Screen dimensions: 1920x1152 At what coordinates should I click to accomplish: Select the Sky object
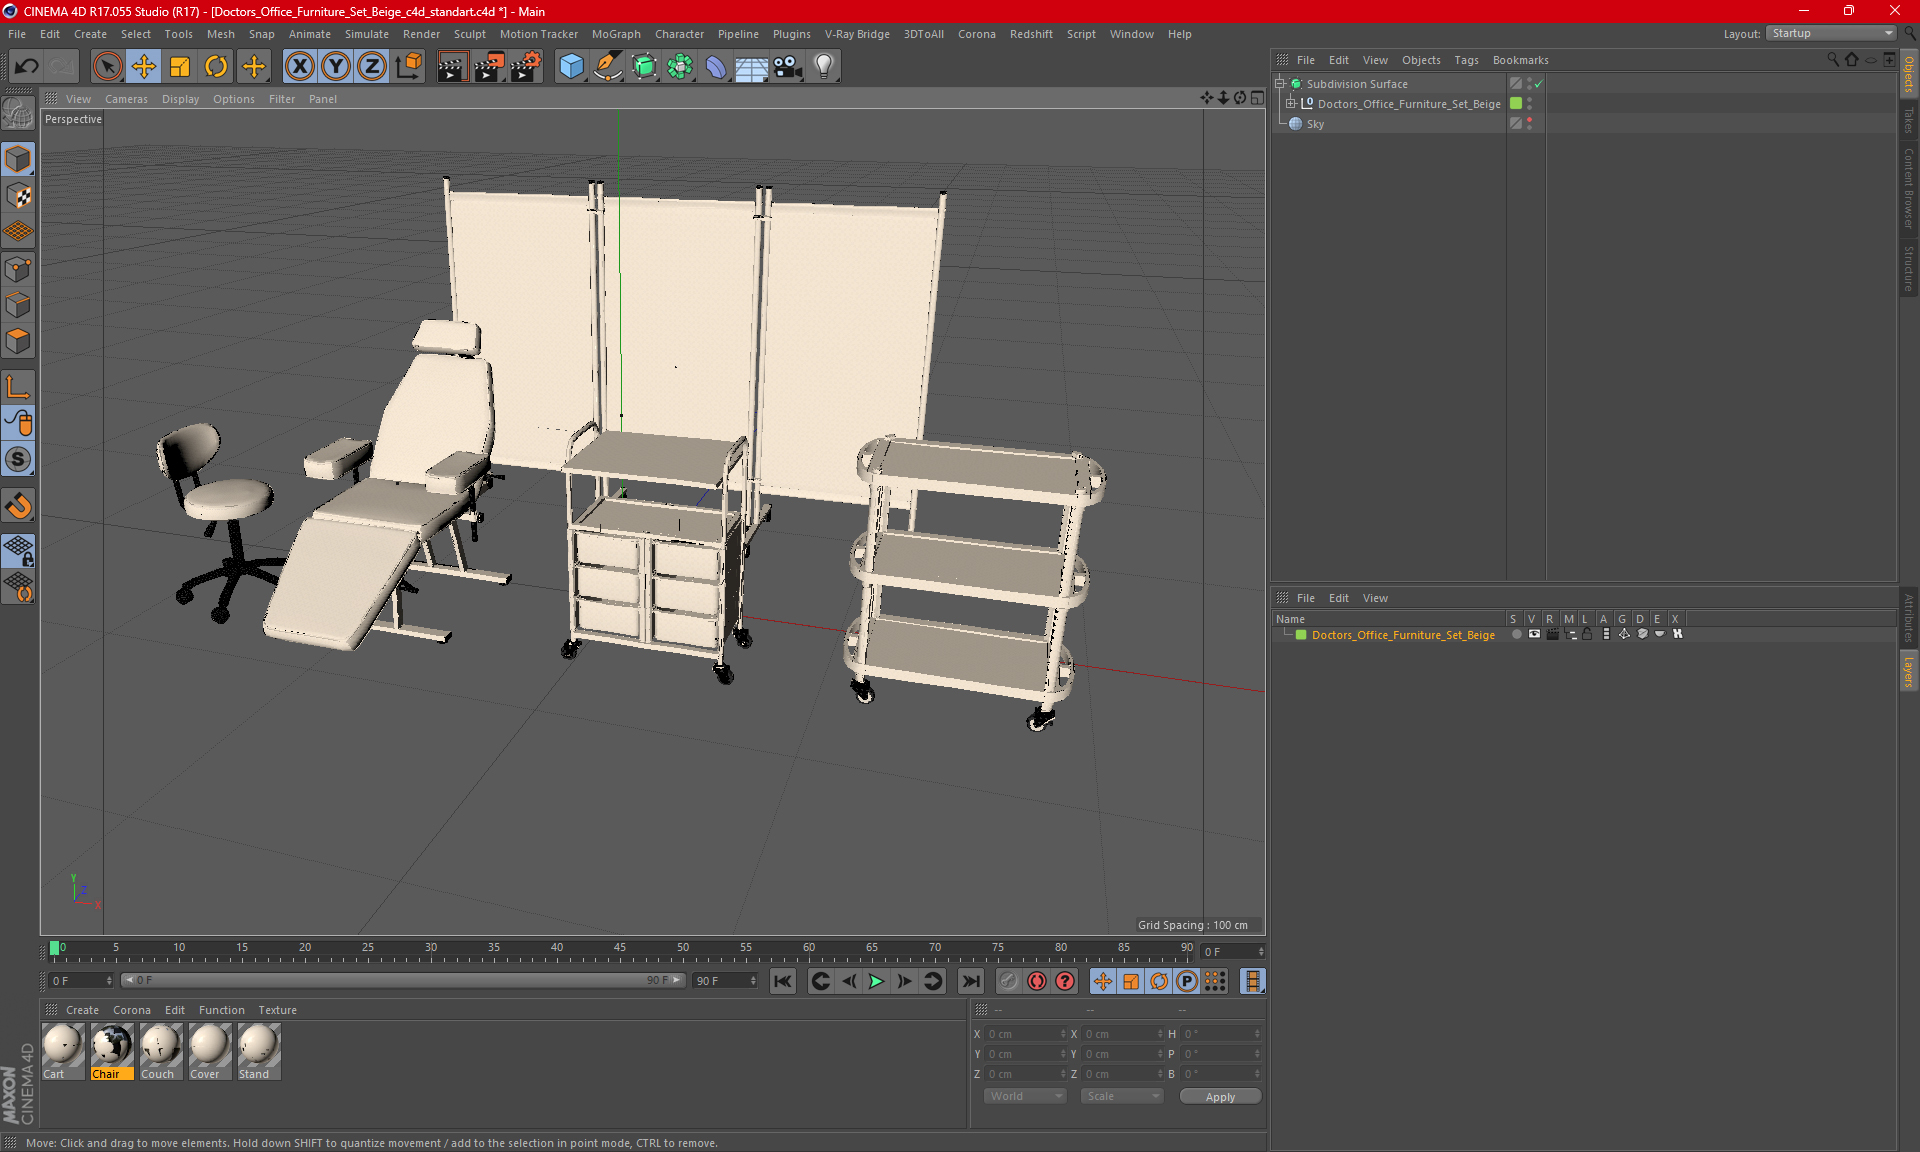click(x=1315, y=124)
